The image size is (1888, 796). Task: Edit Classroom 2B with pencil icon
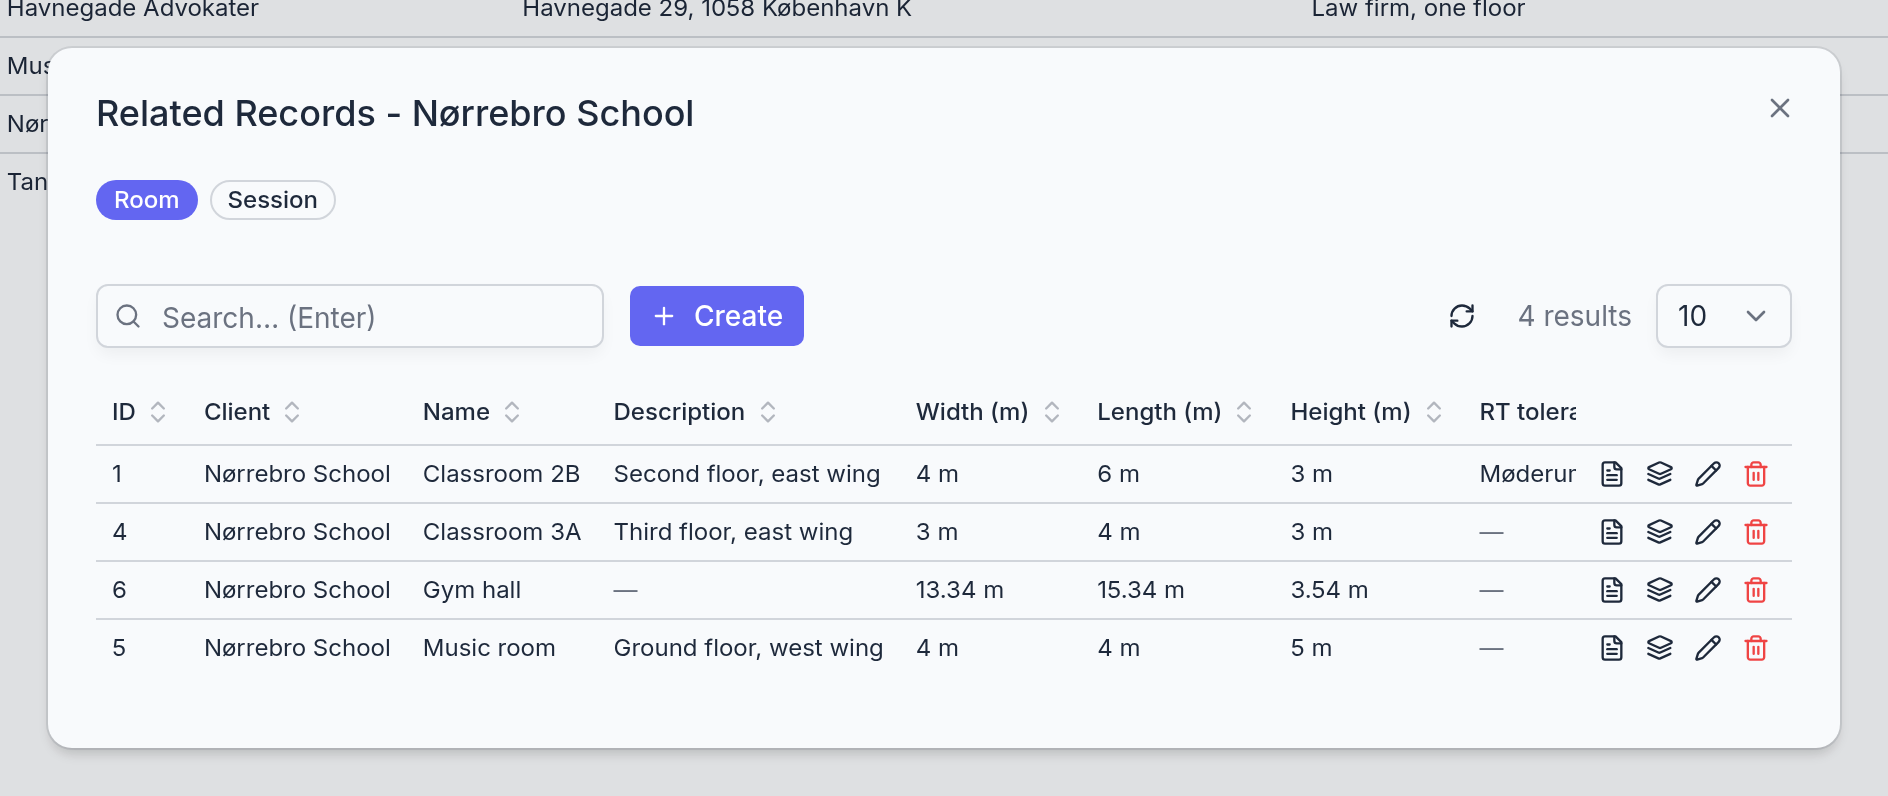(1708, 474)
